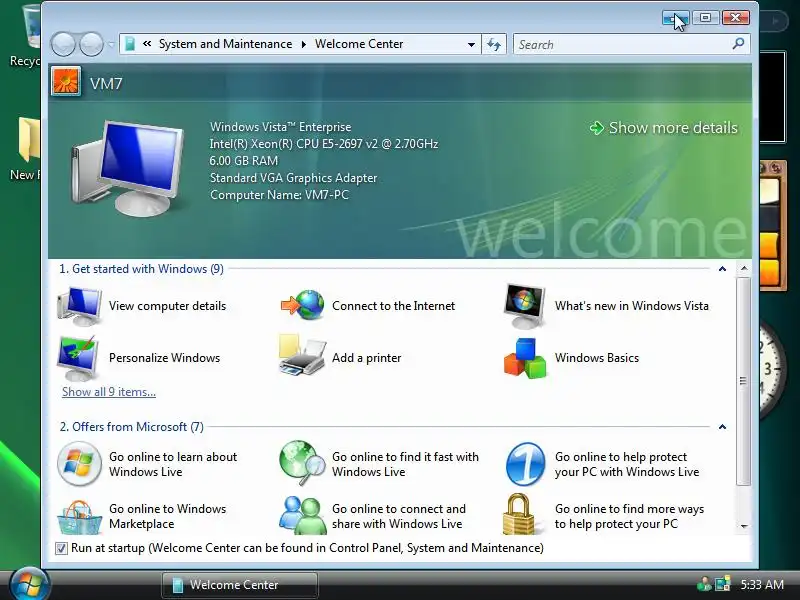Click the Connect to the Internet globe icon
This screenshot has width=800, height=600.
coord(302,305)
